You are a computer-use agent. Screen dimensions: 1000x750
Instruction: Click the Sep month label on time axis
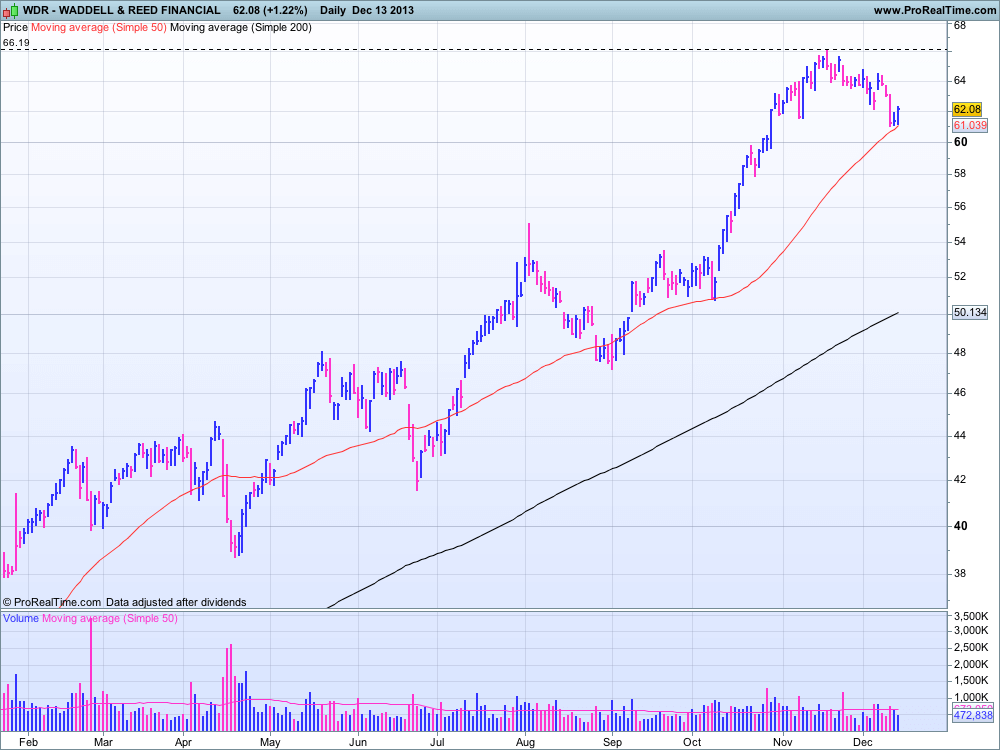612,742
